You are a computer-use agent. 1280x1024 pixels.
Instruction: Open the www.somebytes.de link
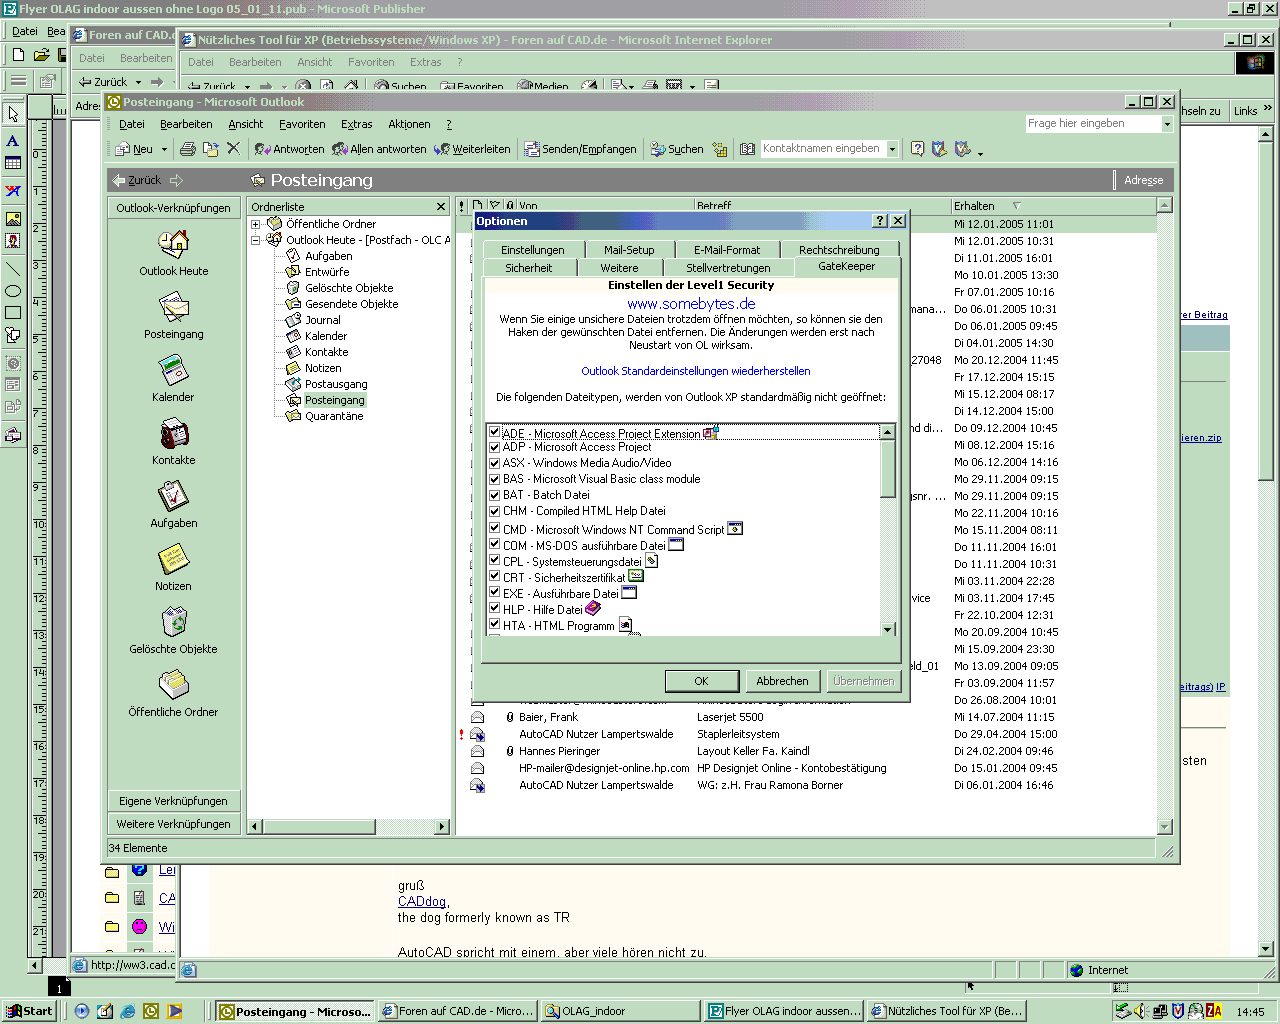pyautogui.click(x=691, y=304)
